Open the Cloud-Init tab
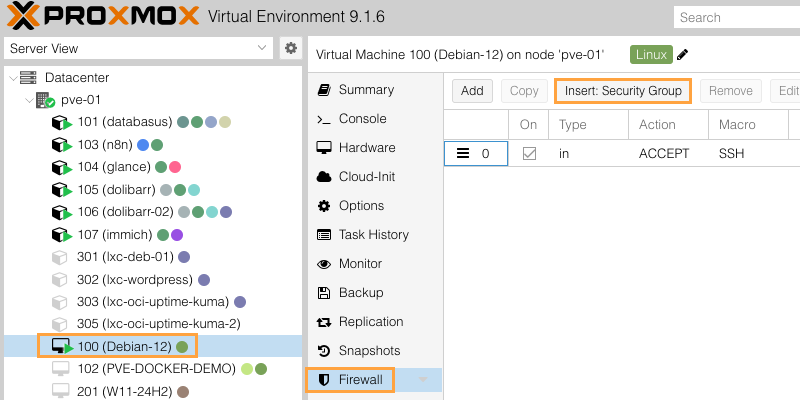This screenshot has width=800, height=400. coord(376,177)
